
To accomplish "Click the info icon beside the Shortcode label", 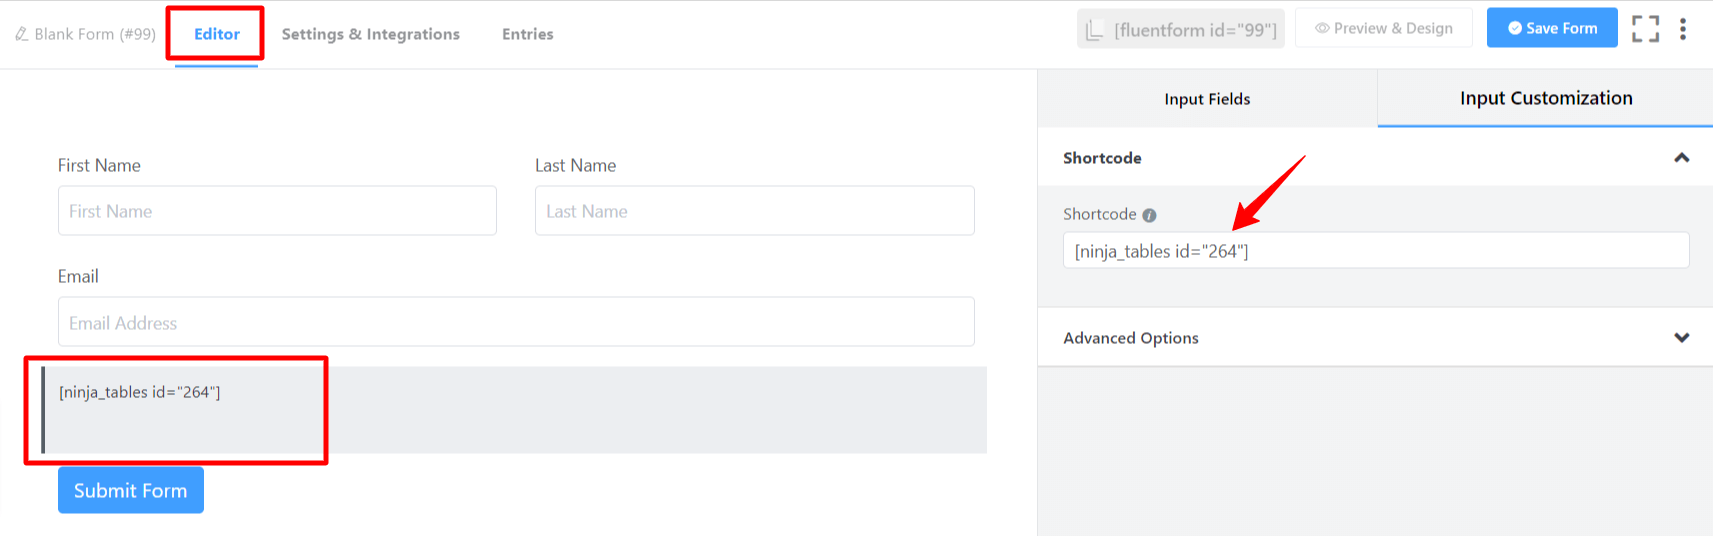I will [x=1149, y=215].
